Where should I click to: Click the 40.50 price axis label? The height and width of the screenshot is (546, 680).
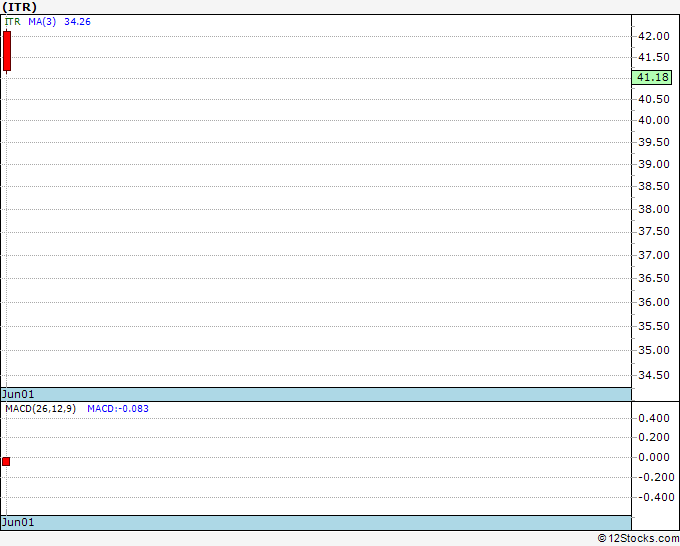click(x=654, y=99)
